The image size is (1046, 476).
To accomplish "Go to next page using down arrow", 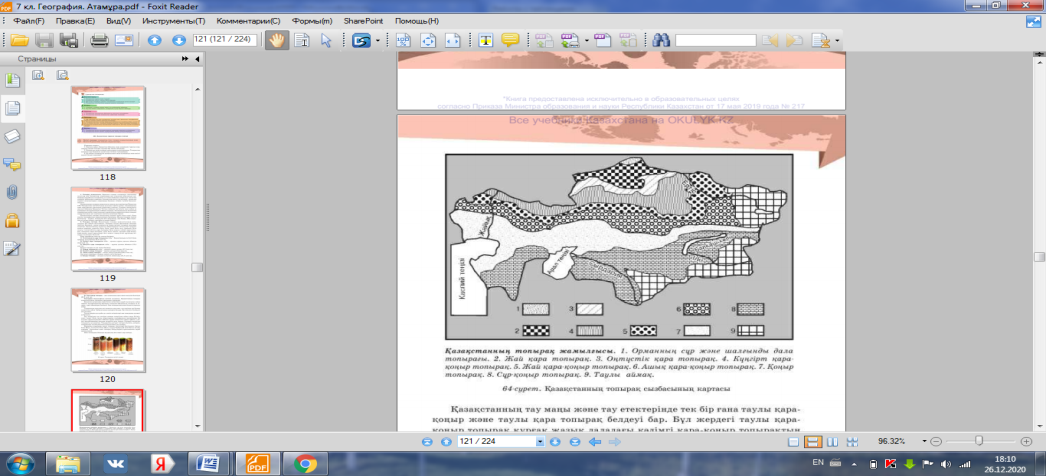I will coord(179,40).
